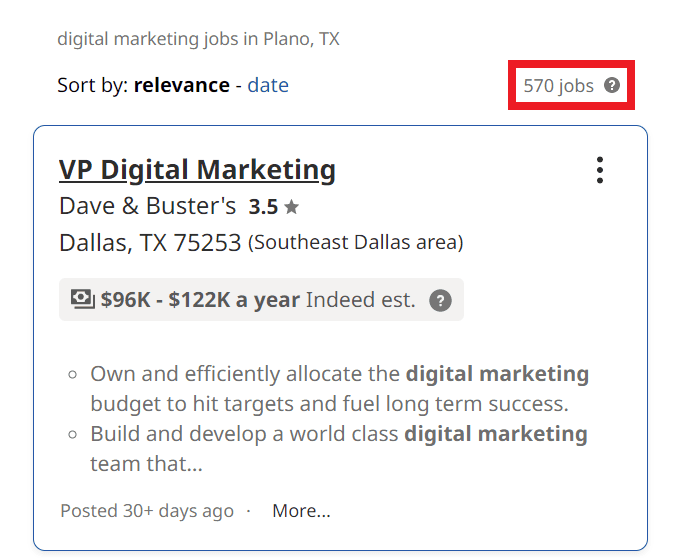This screenshot has width=677, height=558.
Task: Open the job count help icon
Action: pyautogui.click(x=612, y=85)
